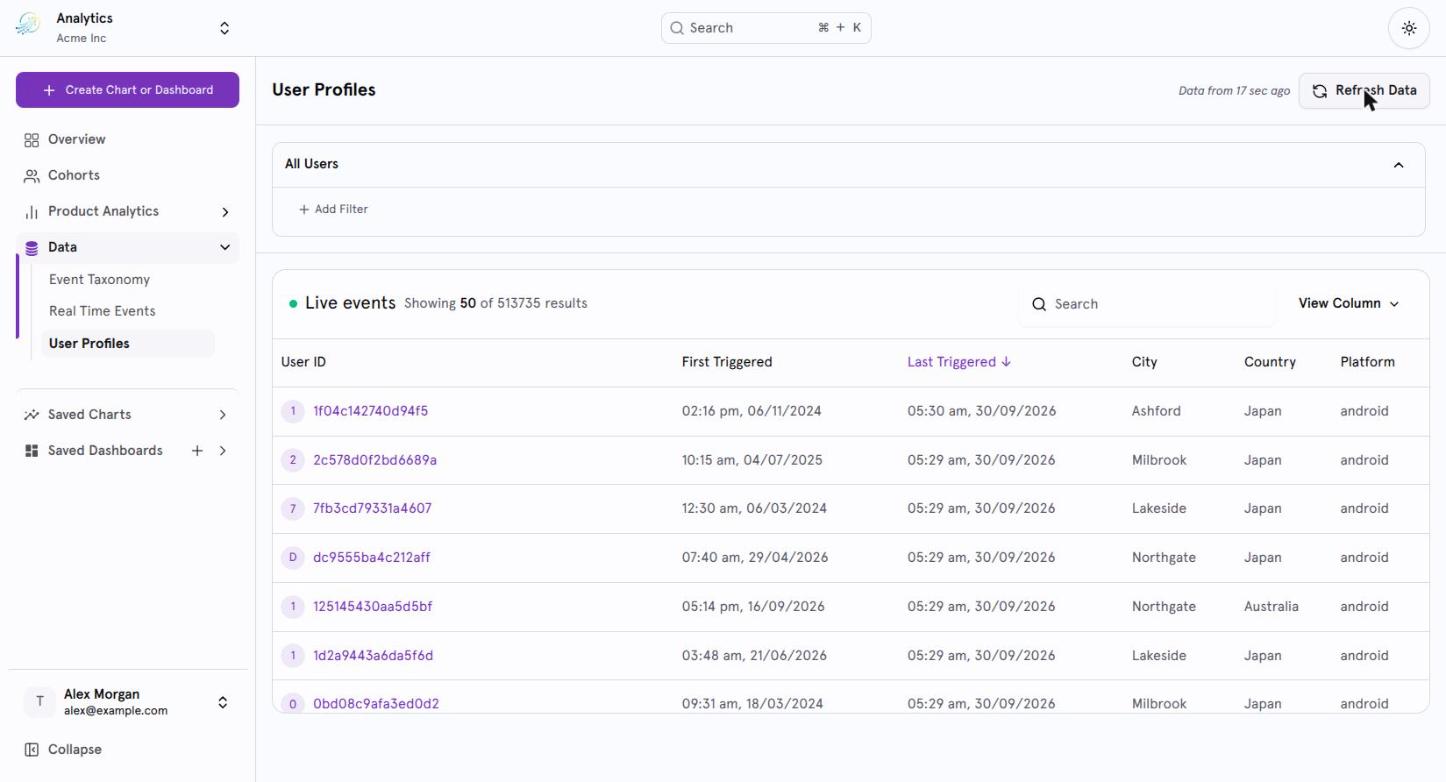Viewport: 1446px width, 782px height.
Task: Click the Data database icon
Action: tap(31, 248)
